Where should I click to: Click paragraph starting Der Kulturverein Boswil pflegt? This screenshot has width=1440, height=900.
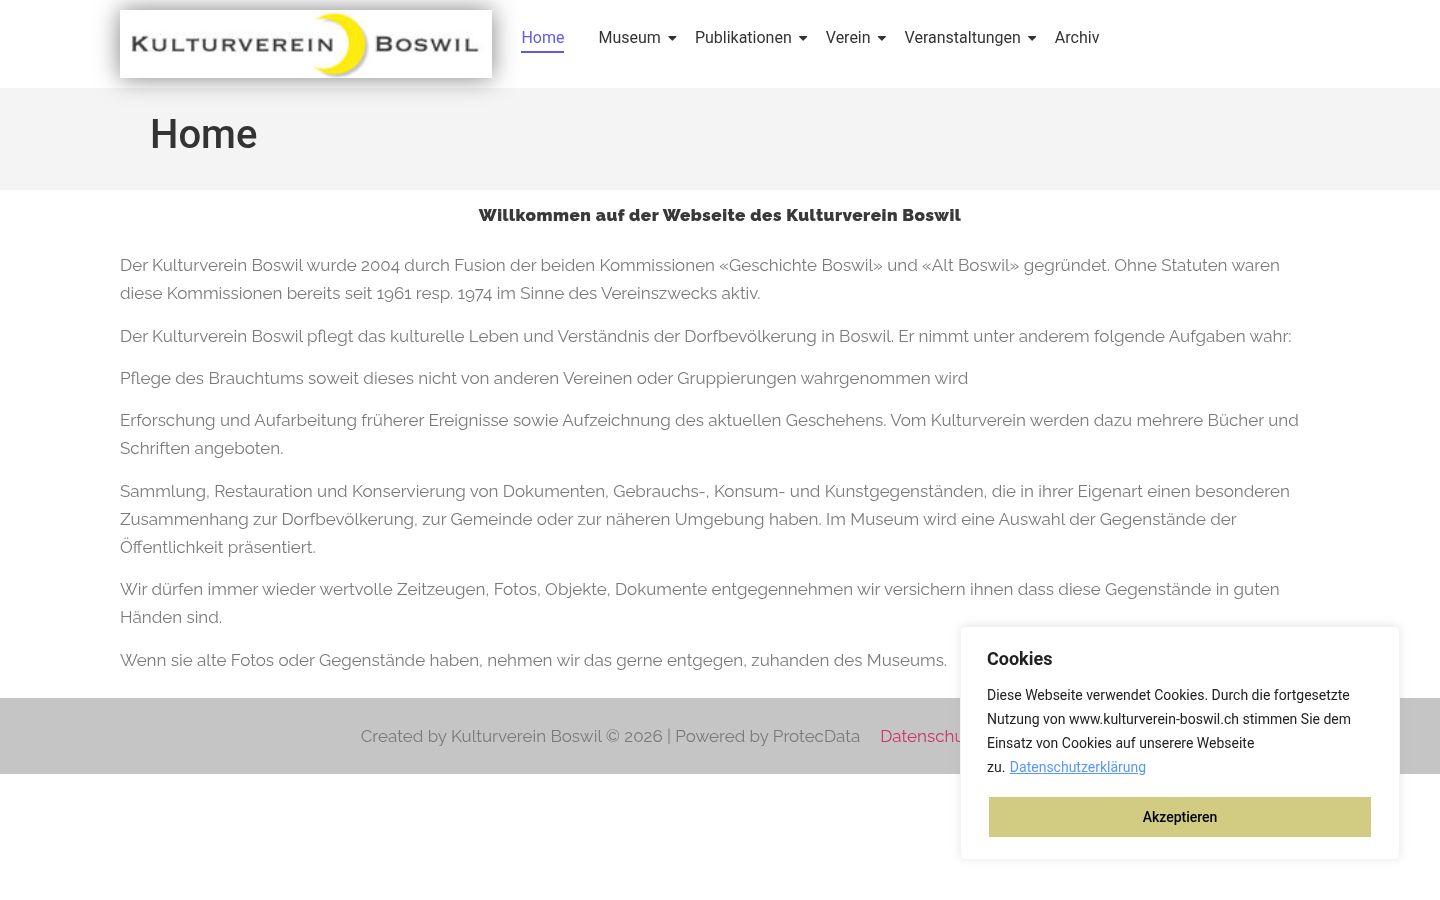click(706, 336)
